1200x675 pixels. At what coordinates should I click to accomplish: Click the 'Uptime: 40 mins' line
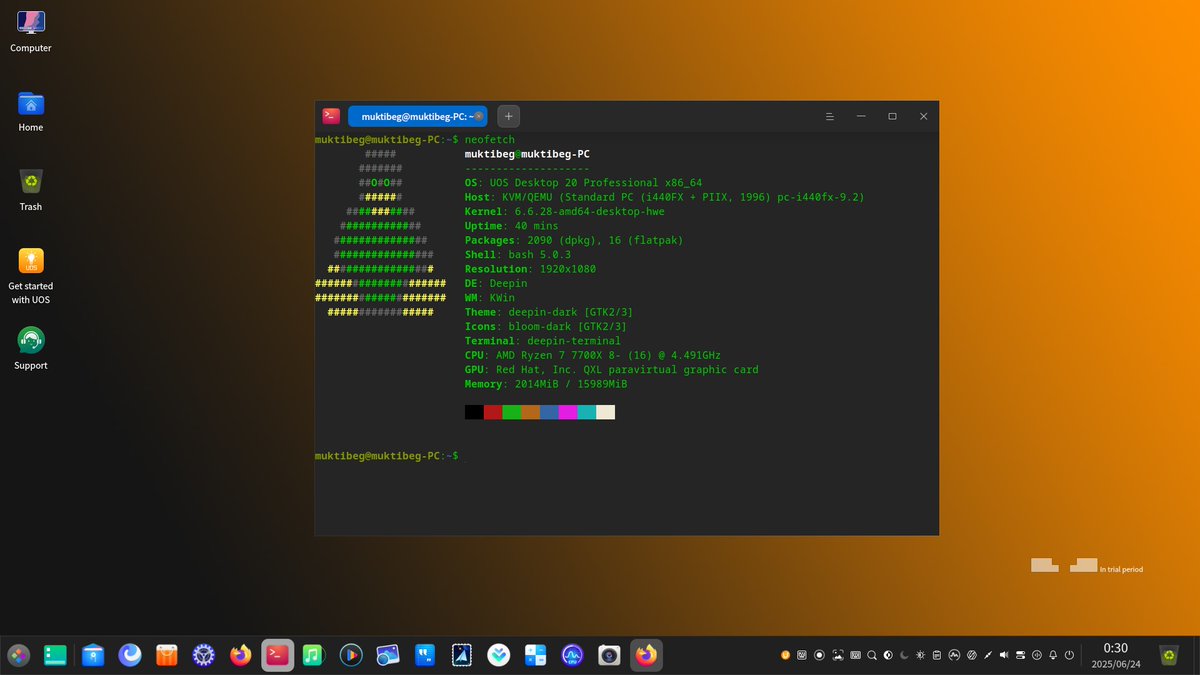point(512,226)
